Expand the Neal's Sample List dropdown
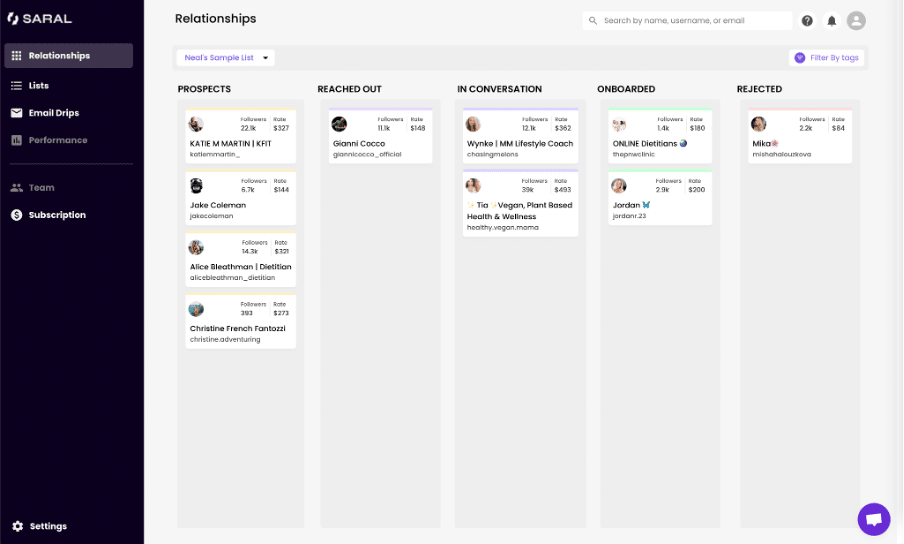Image resolution: width=904 pixels, height=544 pixels. tap(225, 58)
